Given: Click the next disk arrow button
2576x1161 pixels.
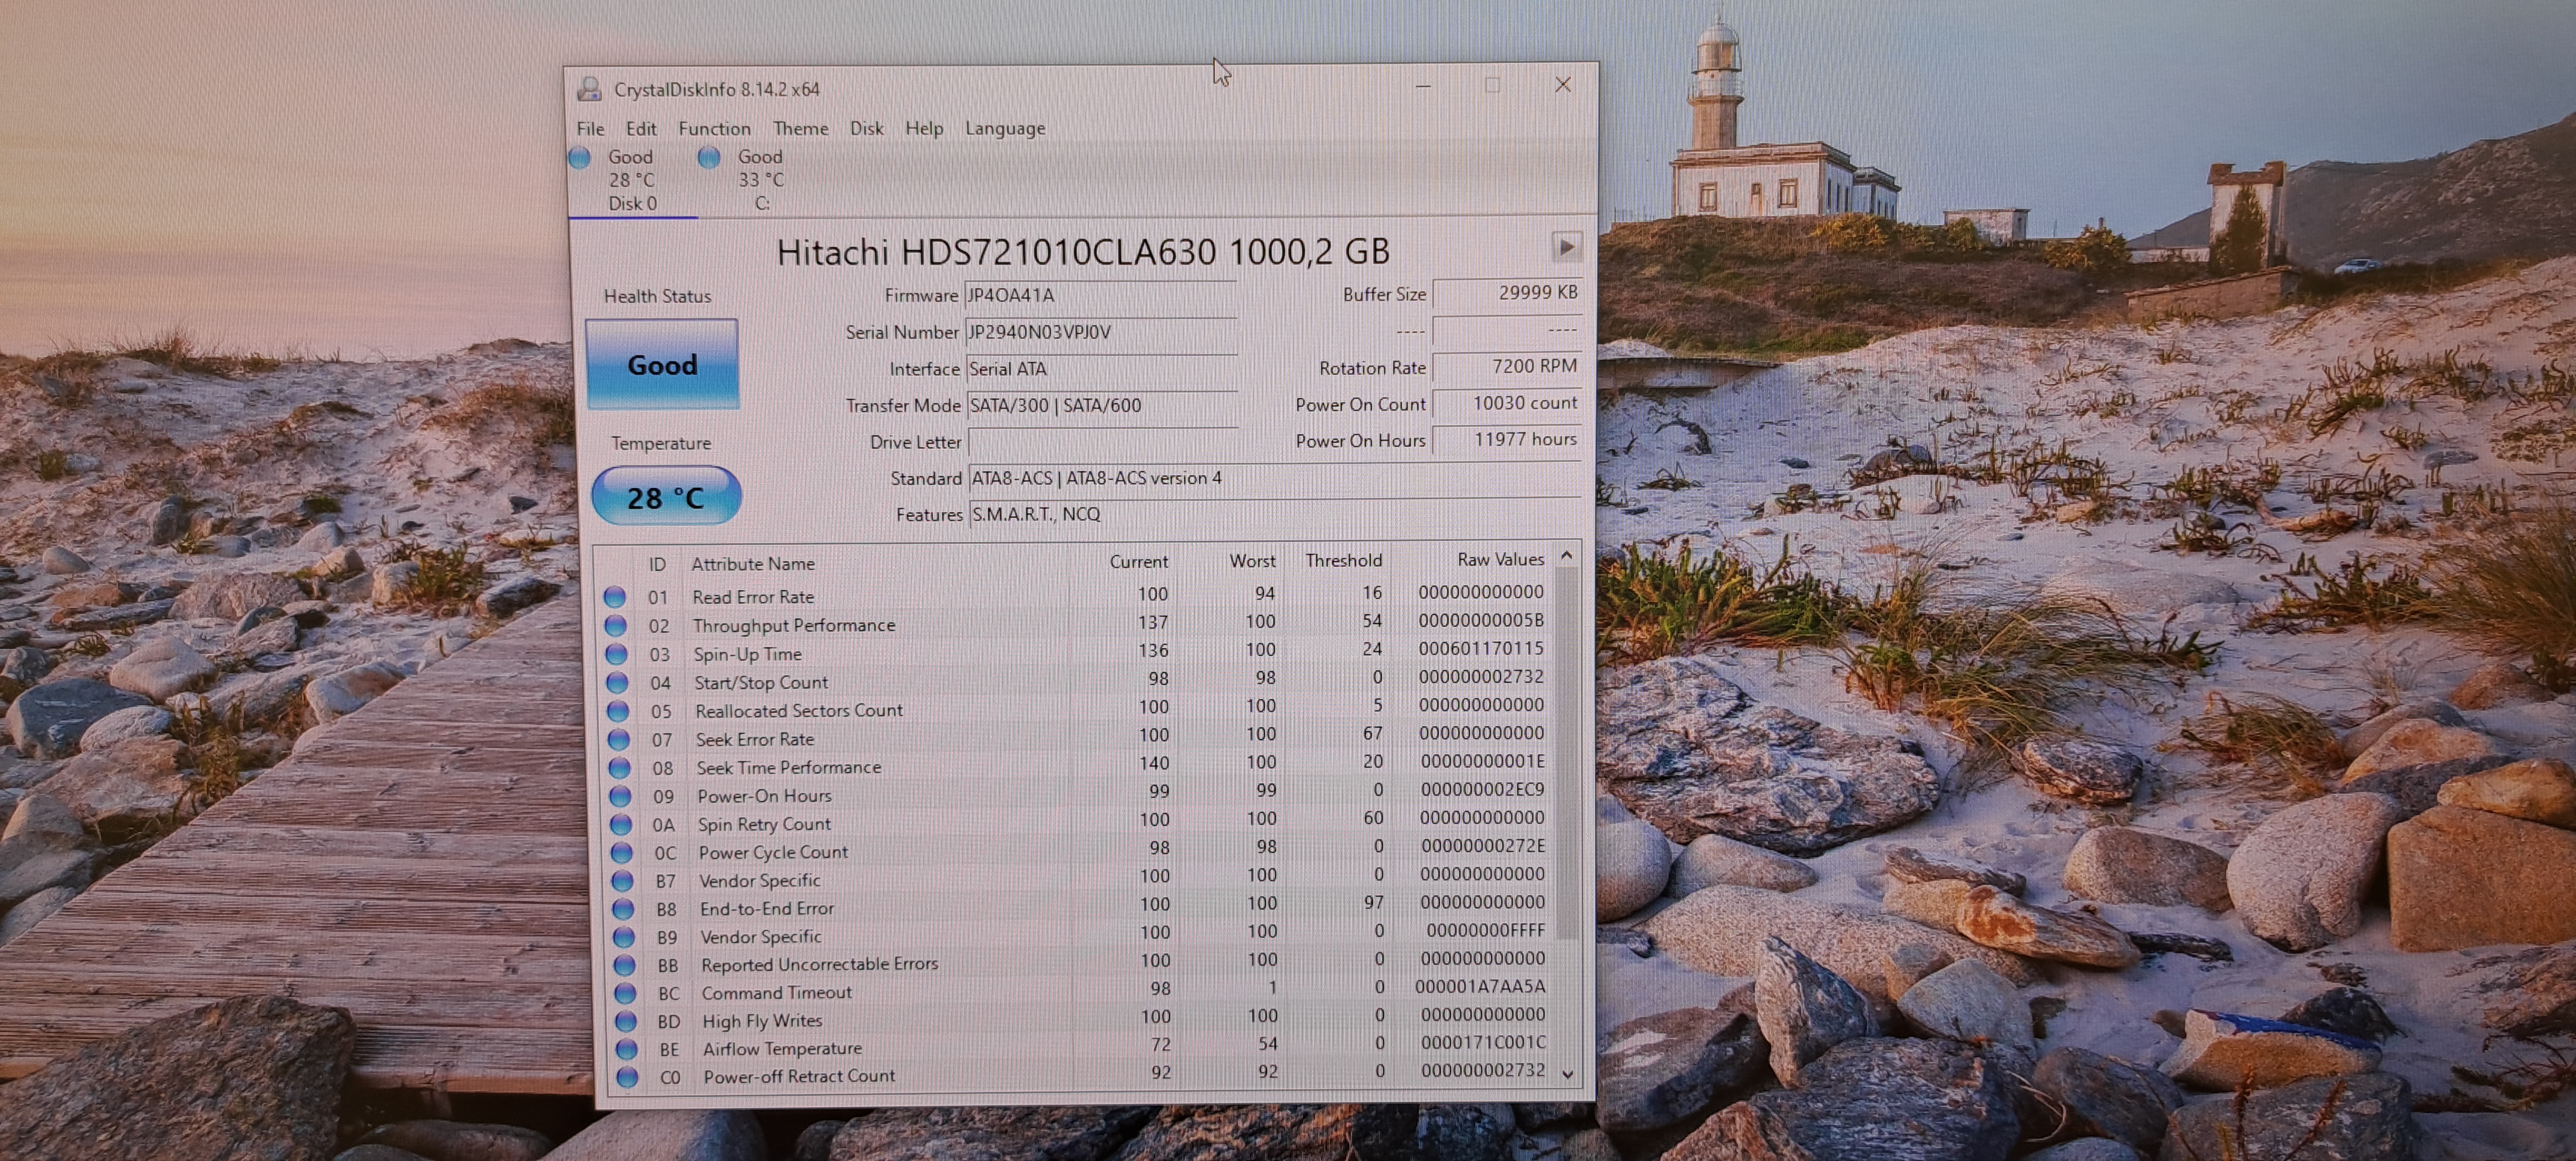Looking at the screenshot, I should pyautogui.click(x=1566, y=246).
